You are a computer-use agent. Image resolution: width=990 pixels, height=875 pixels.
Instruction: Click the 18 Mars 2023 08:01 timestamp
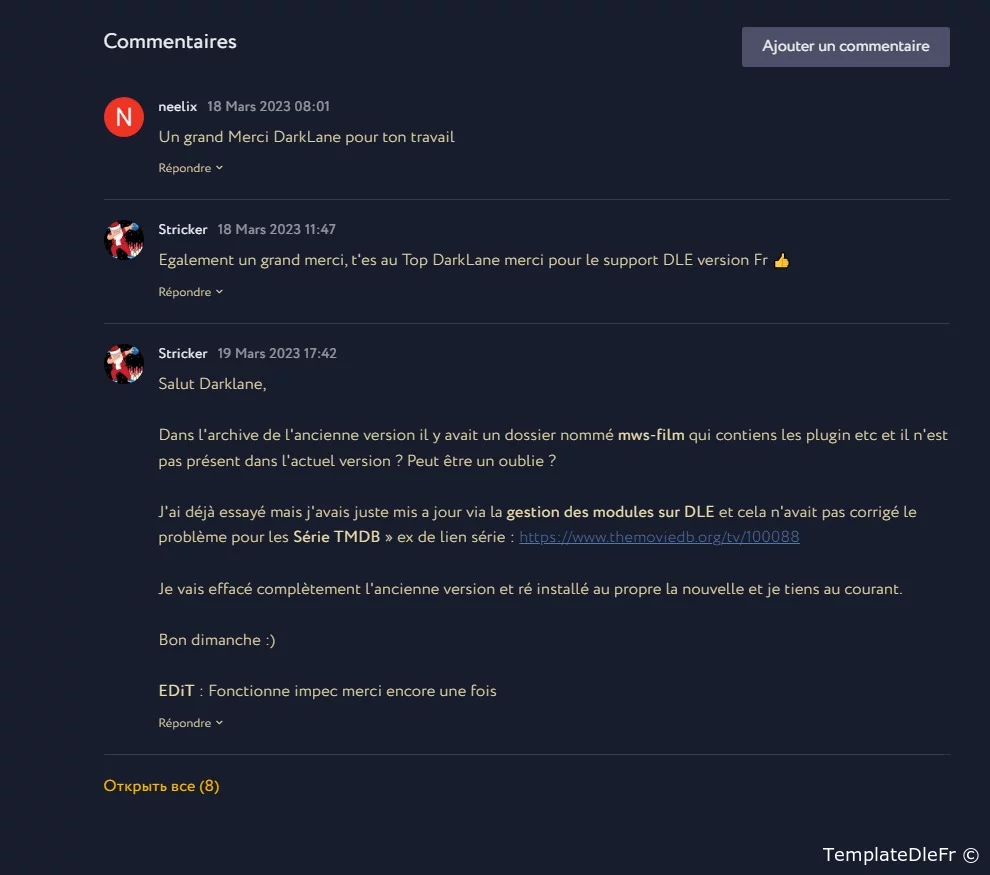pyautogui.click(x=268, y=106)
